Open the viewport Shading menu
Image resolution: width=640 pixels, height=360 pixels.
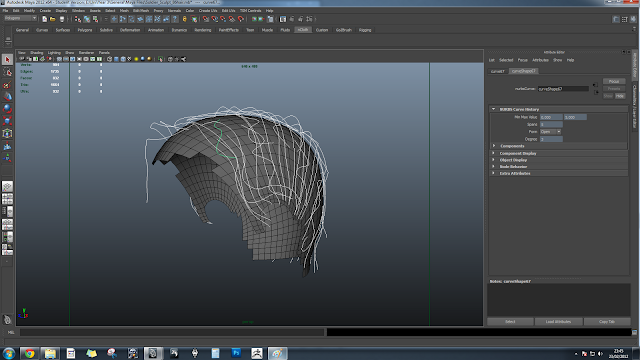coord(36,53)
